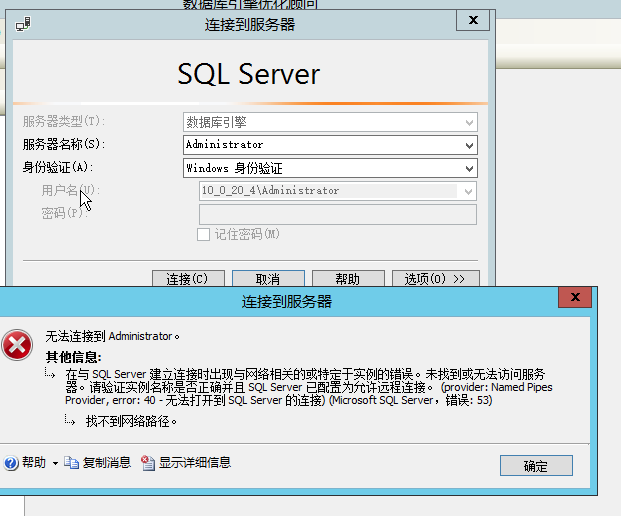Click the copy message icon
The width and height of the screenshot is (621, 516).
tap(71, 463)
